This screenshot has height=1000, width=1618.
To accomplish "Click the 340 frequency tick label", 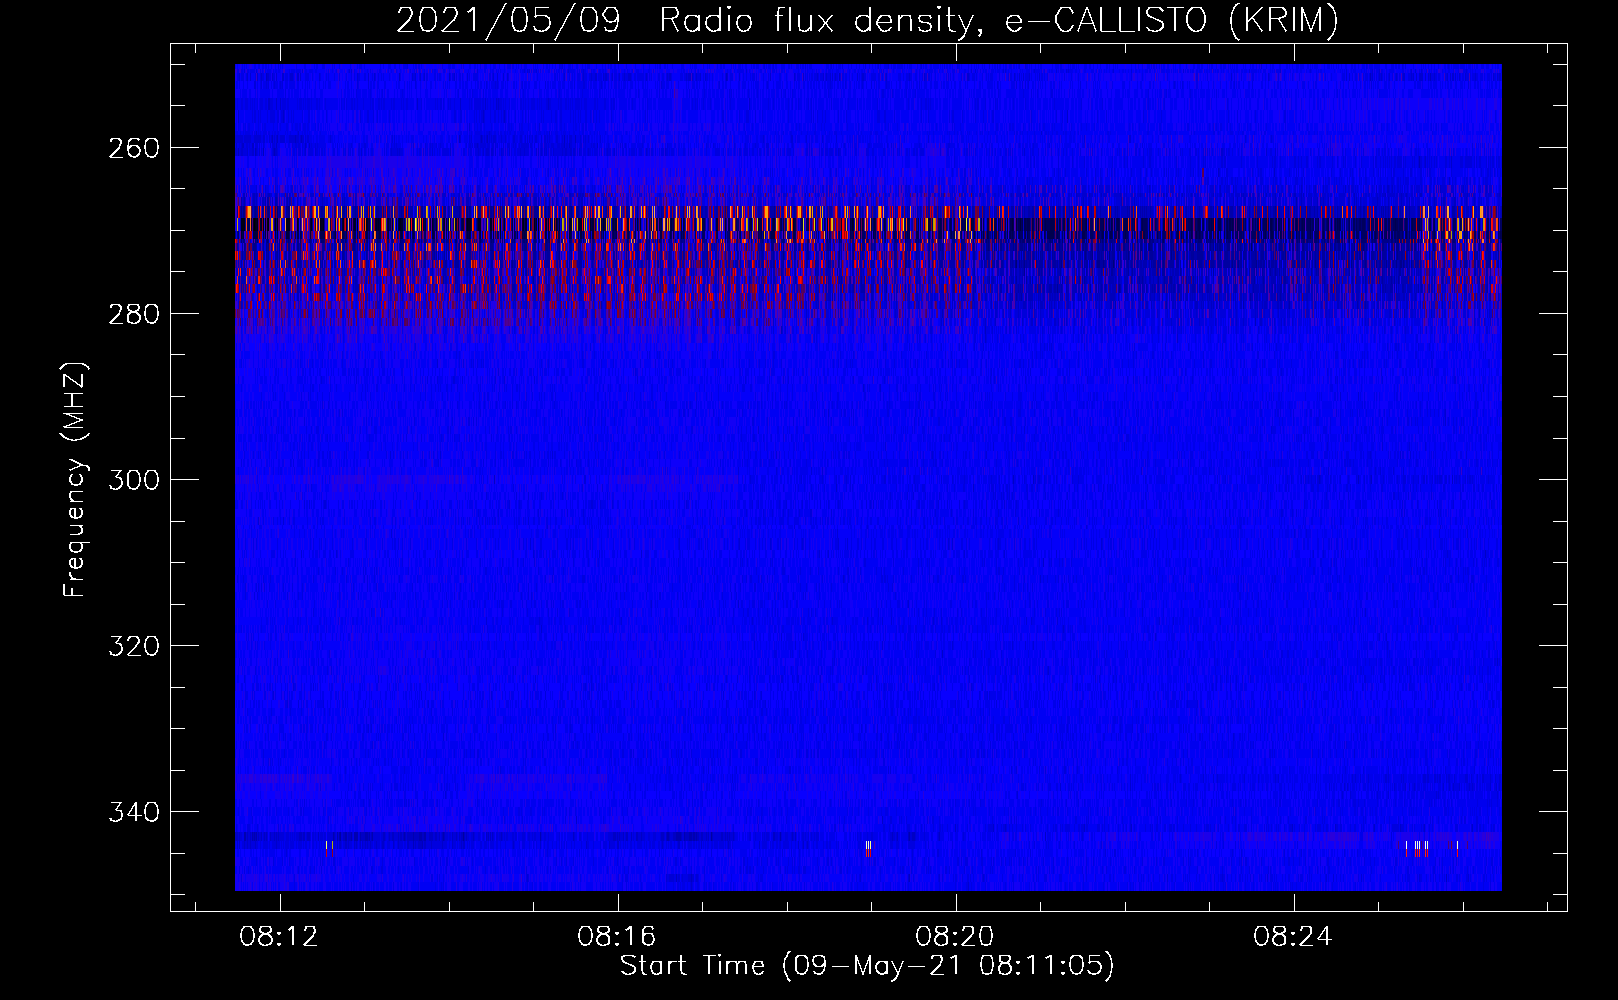I will pos(133,812).
